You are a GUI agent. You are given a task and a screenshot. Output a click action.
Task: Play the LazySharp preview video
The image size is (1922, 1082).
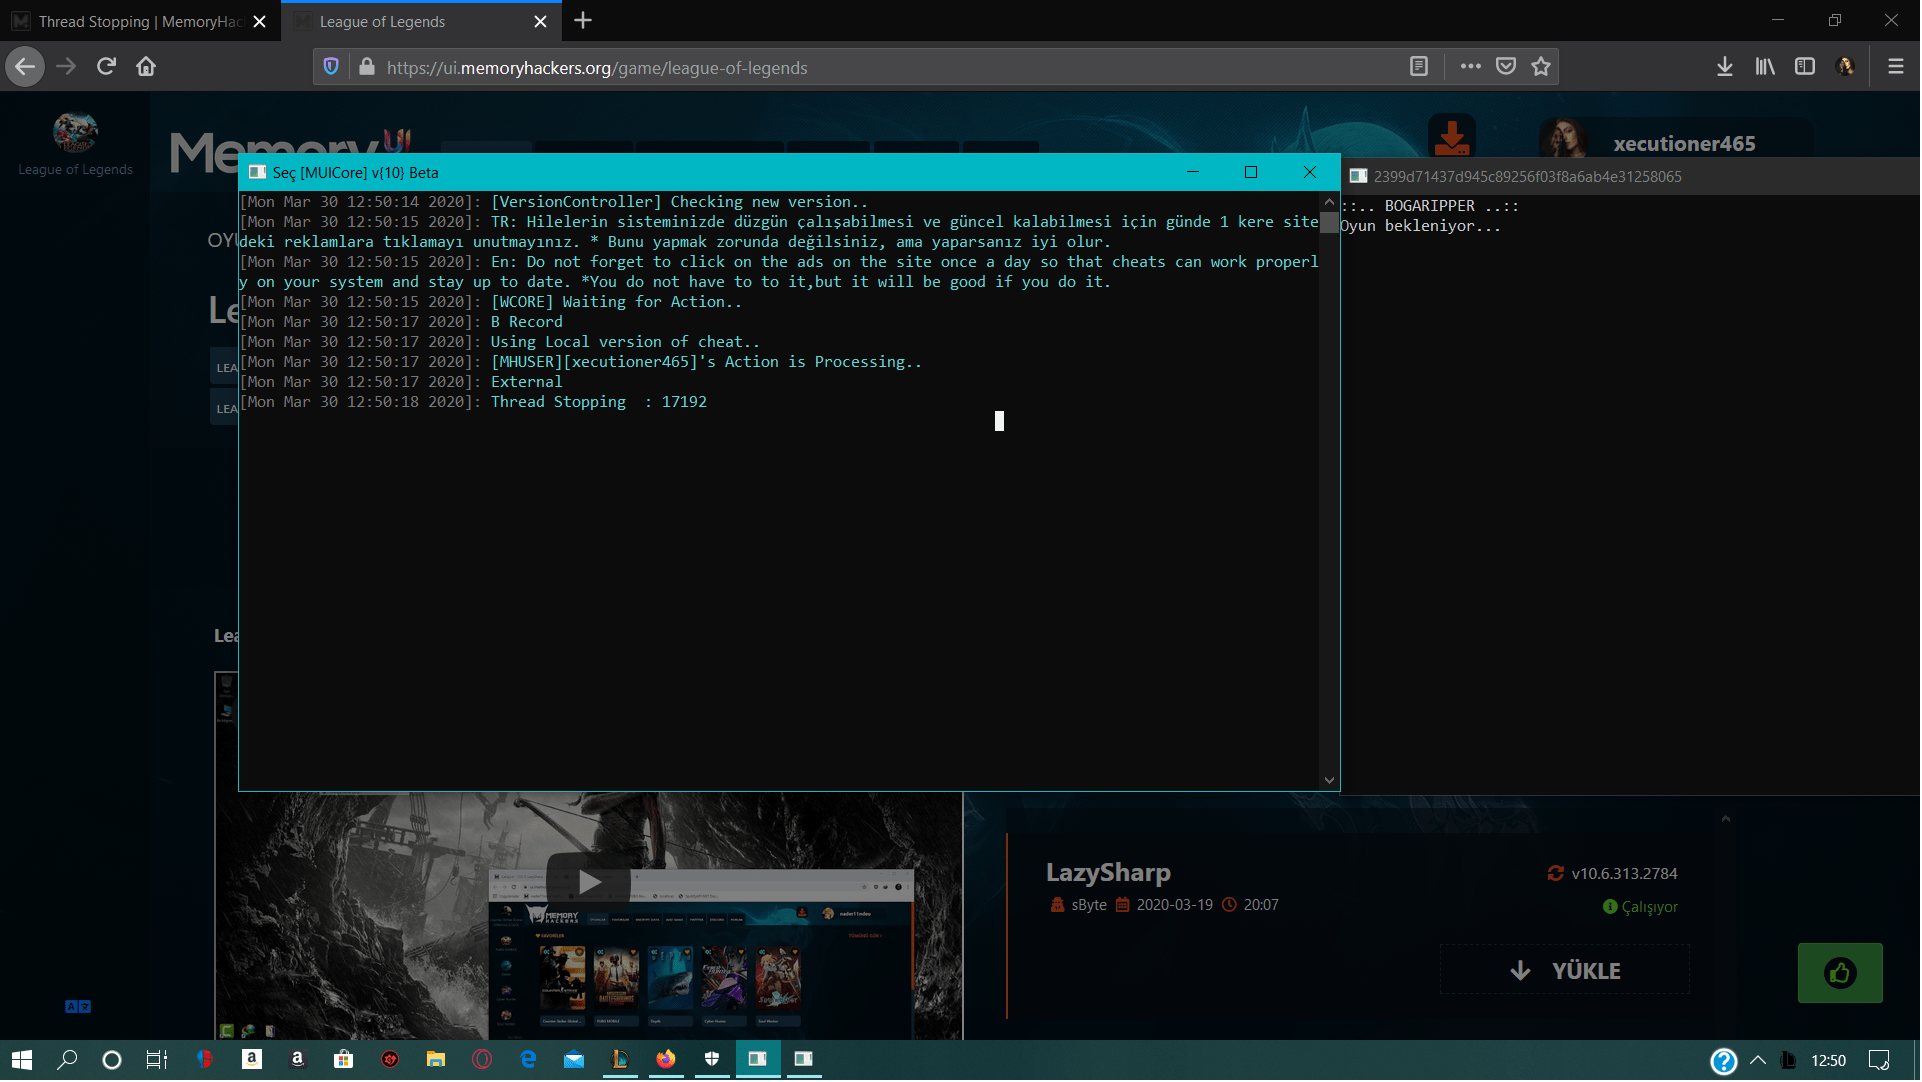(x=589, y=882)
